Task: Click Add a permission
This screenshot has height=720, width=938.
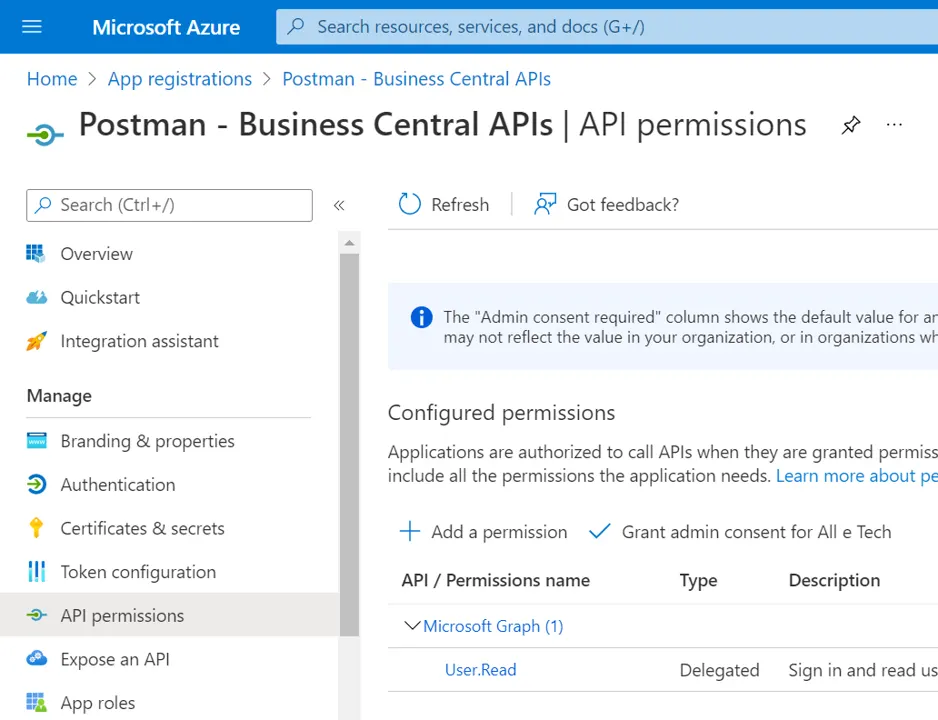Action: 483,531
